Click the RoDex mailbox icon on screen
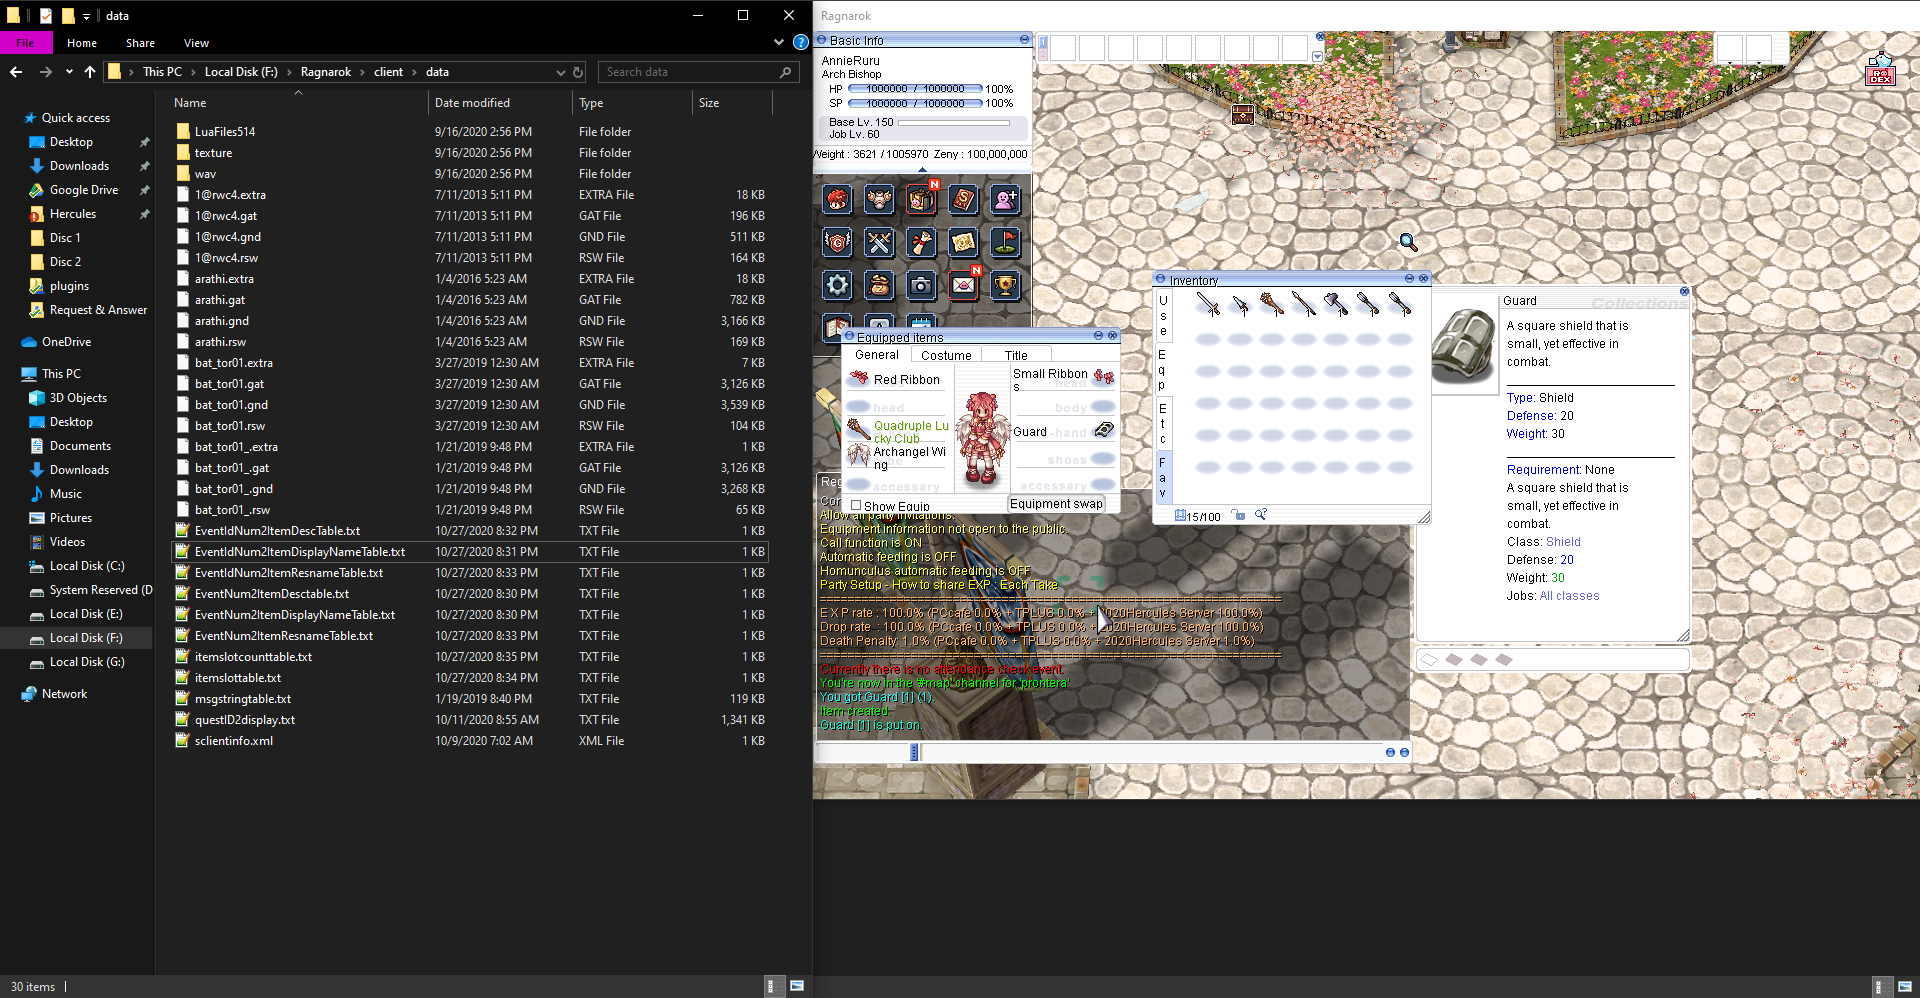This screenshot has height=998, width=1920. pyautogui.click(x=1880, y=70)
